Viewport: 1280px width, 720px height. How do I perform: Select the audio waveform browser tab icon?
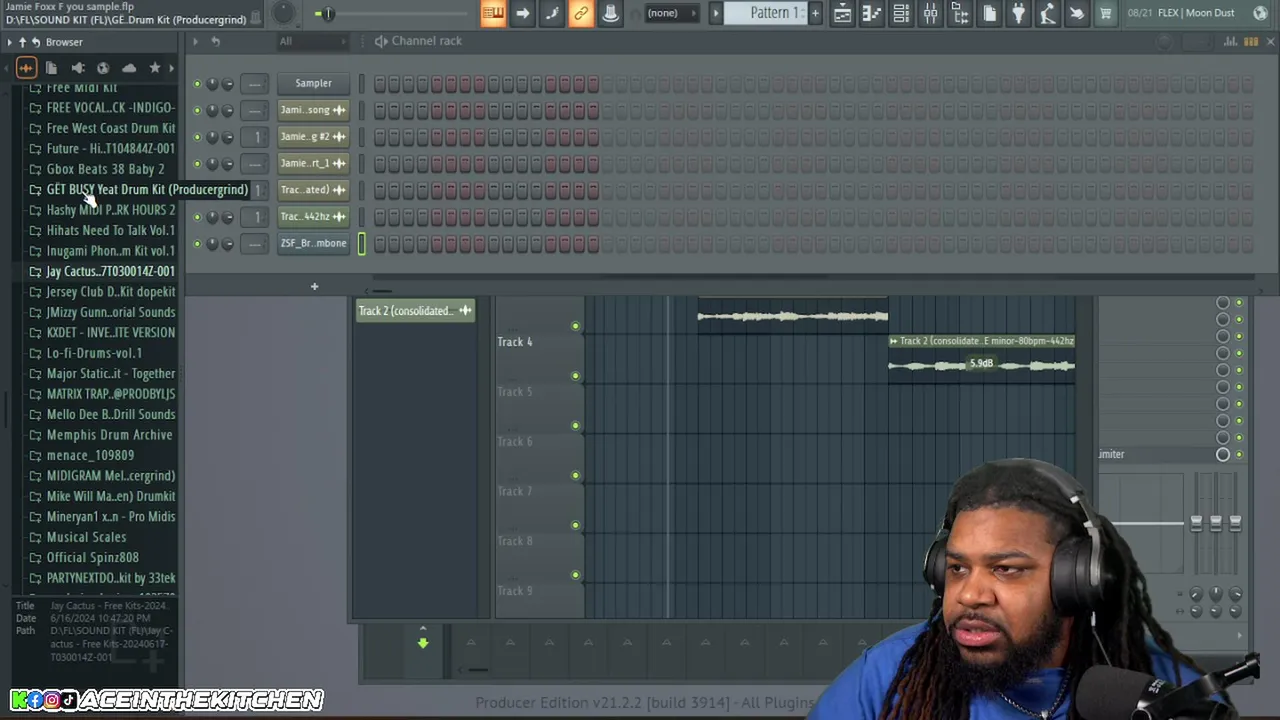tap(26, 68)
